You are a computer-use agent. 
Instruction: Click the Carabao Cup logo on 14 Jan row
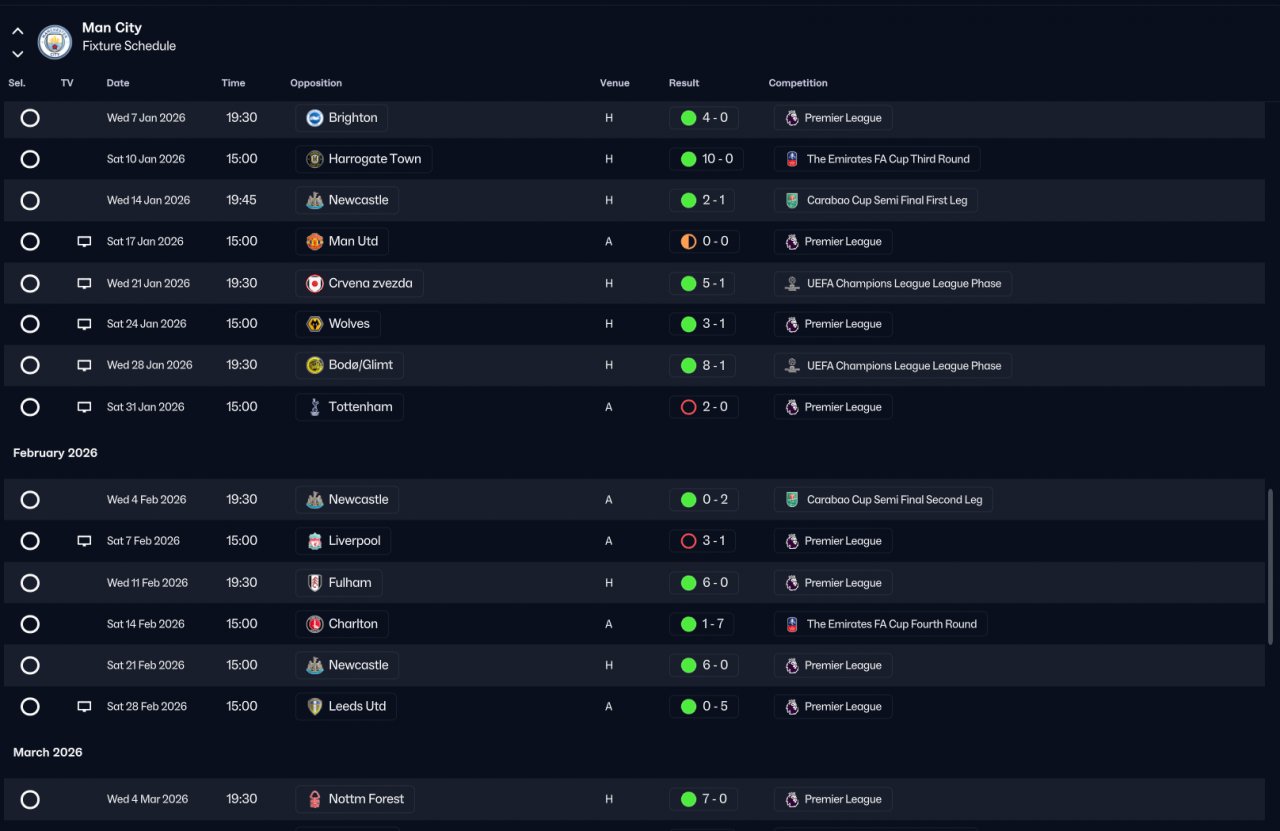pyautogui.click(x=792, y=200)
